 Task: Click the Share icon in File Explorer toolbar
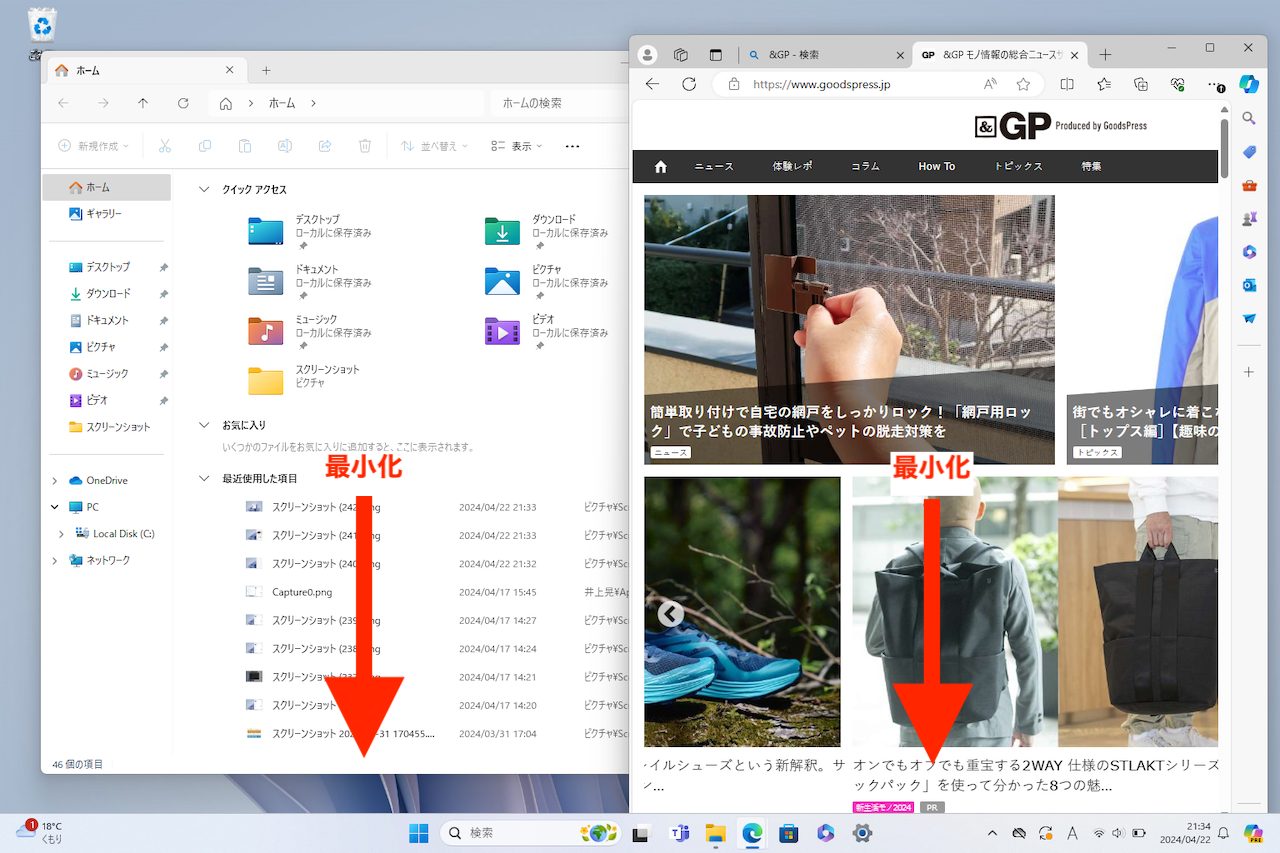pyautogui.click(x=325, y=146)
